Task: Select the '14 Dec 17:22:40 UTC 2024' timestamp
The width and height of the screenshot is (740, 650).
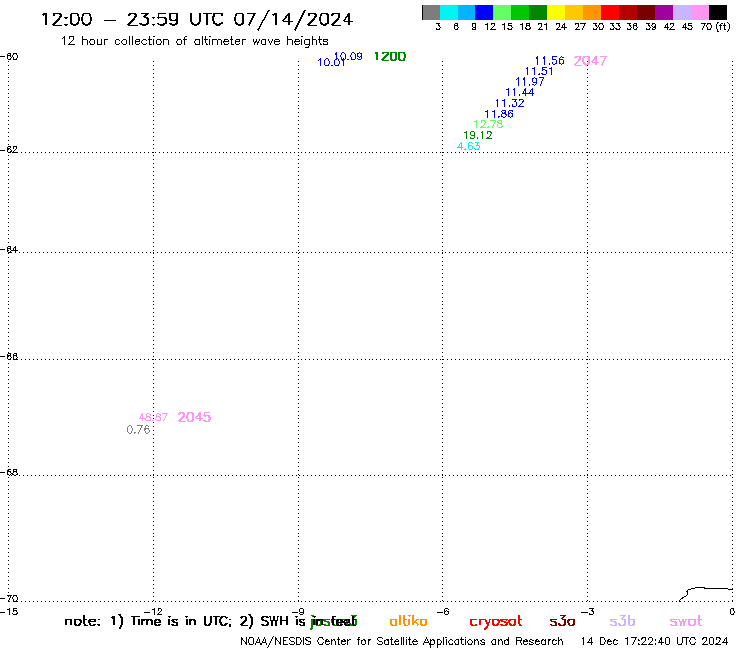Action: pos(654,641)
